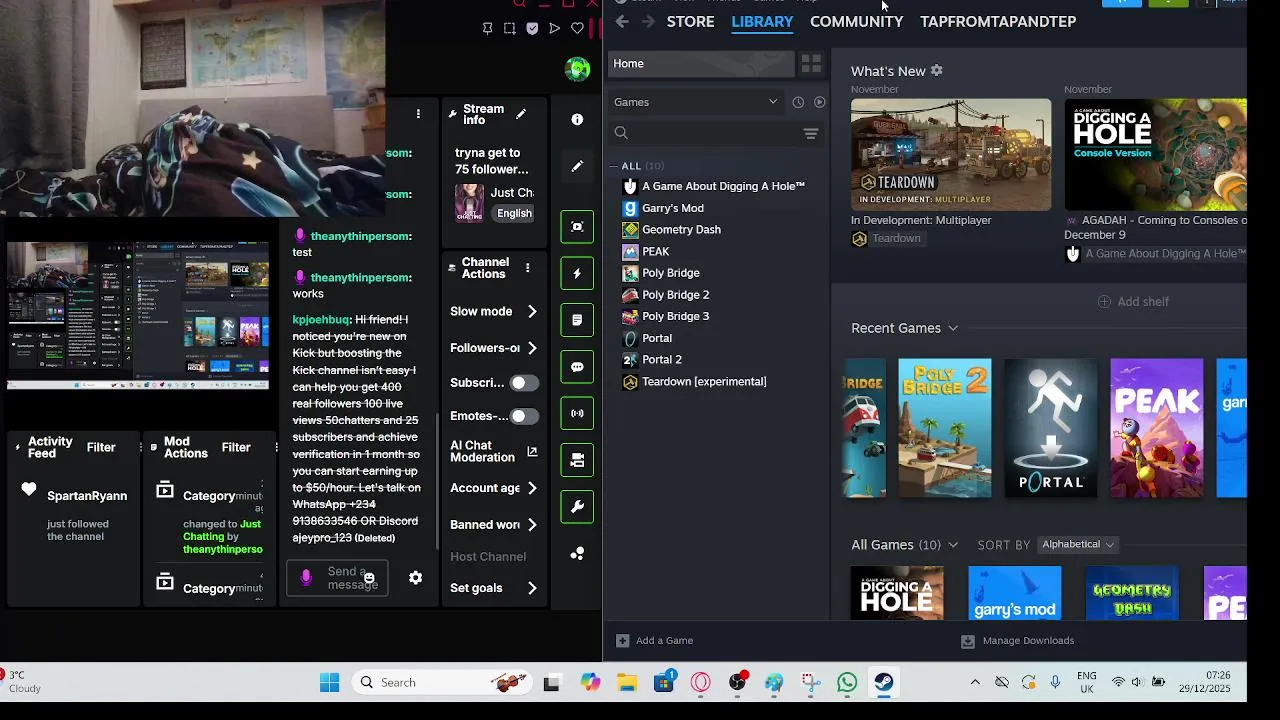Screen dimensions: 1280x720
Task: Open the Games filter dropdown in Steam
Action: point(696,102)
